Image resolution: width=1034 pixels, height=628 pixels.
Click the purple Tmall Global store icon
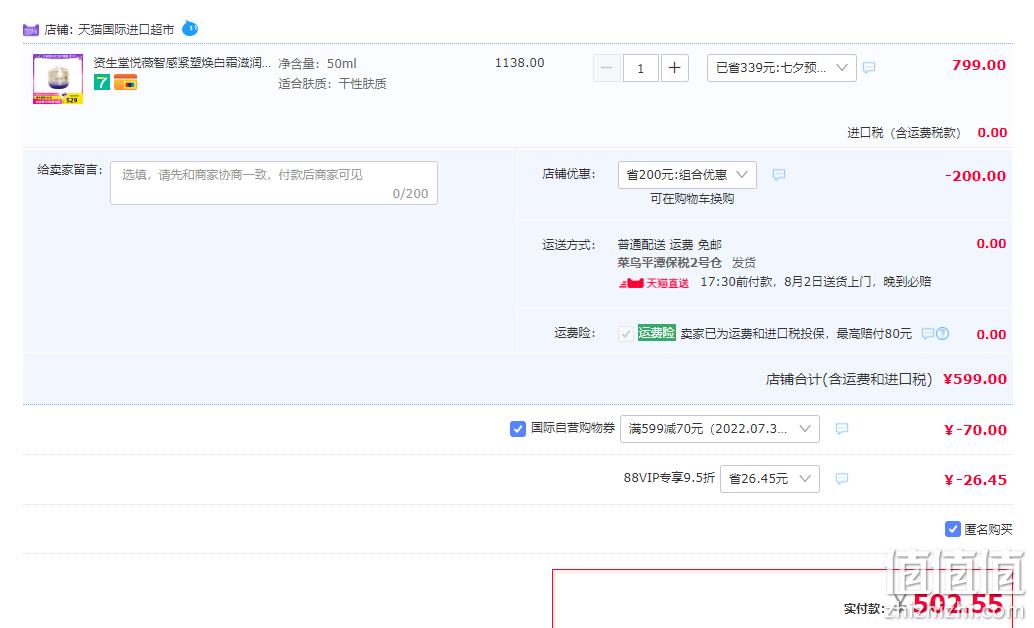coord(31,30)
